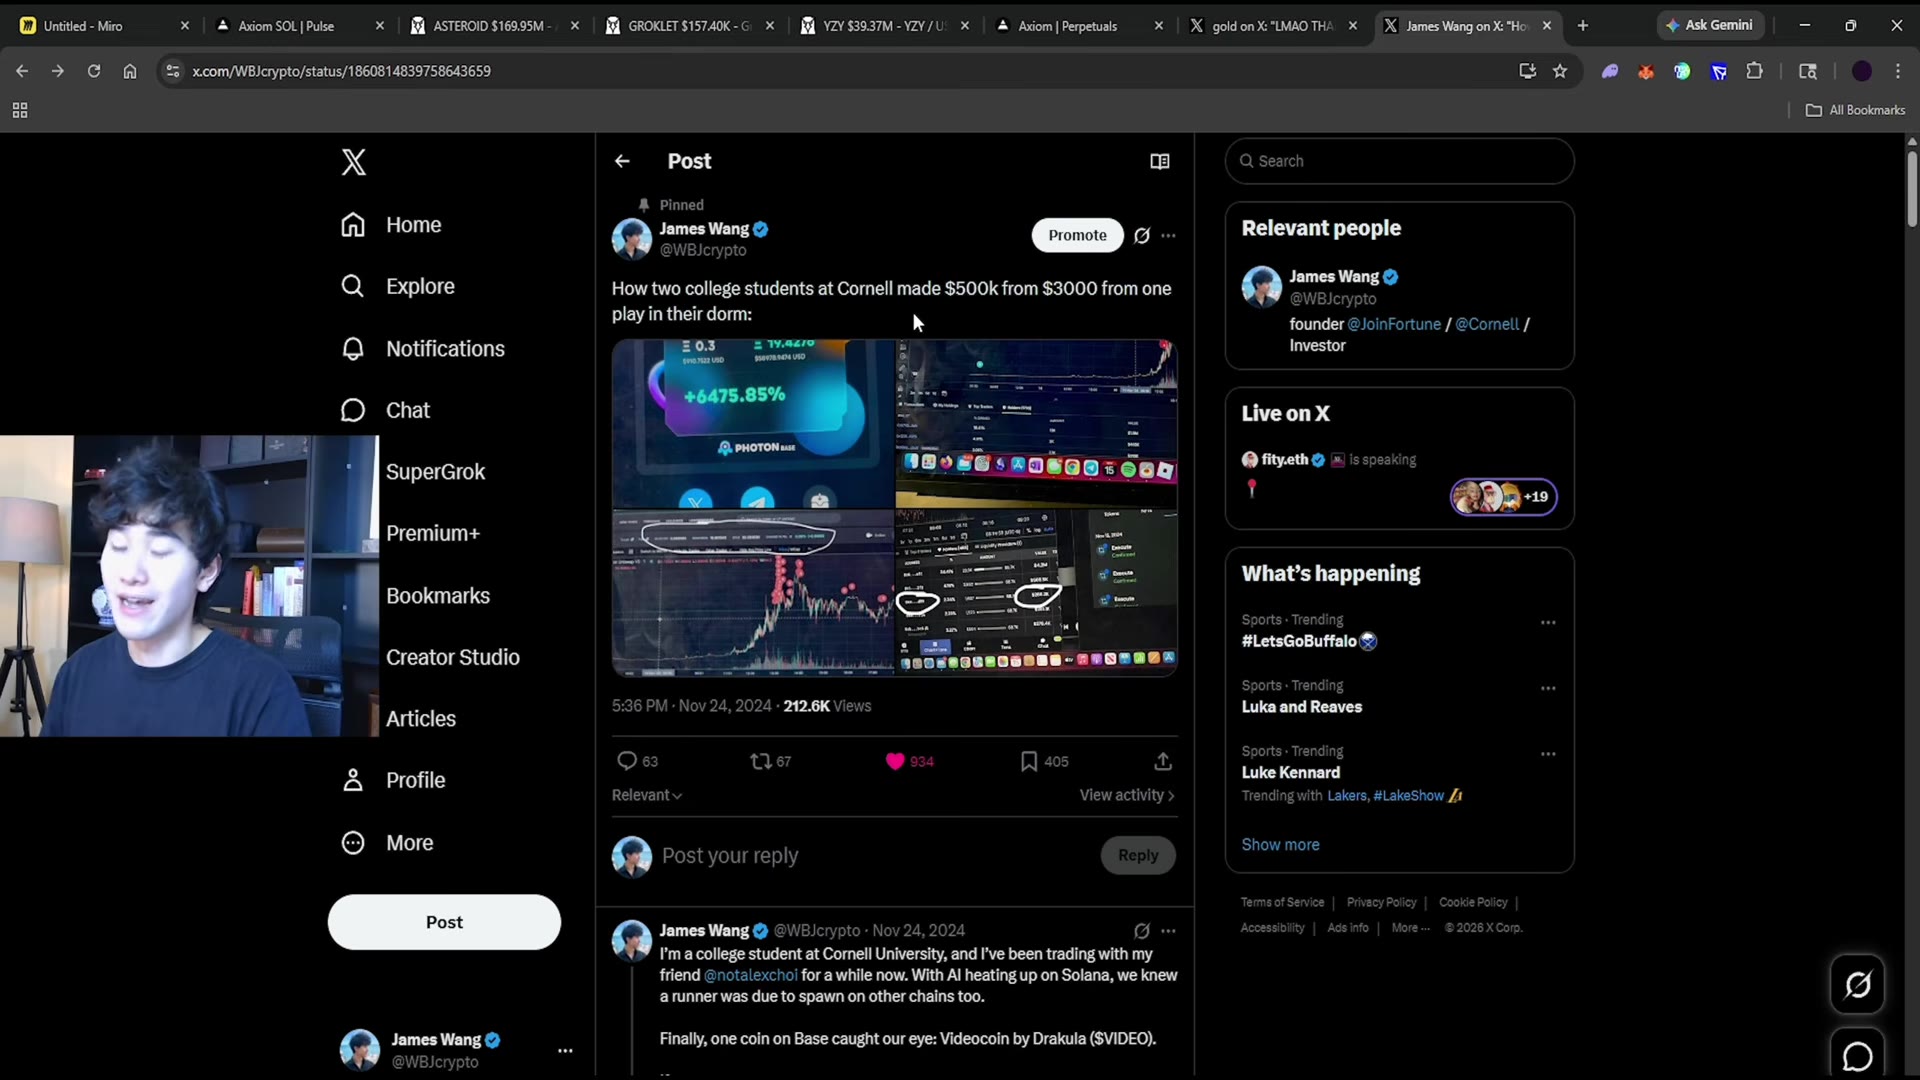The width and height of the screenshot is (1920, 1080).
Task: Switch to the Axiom | Perpetuals tab
Action: 1080,26
